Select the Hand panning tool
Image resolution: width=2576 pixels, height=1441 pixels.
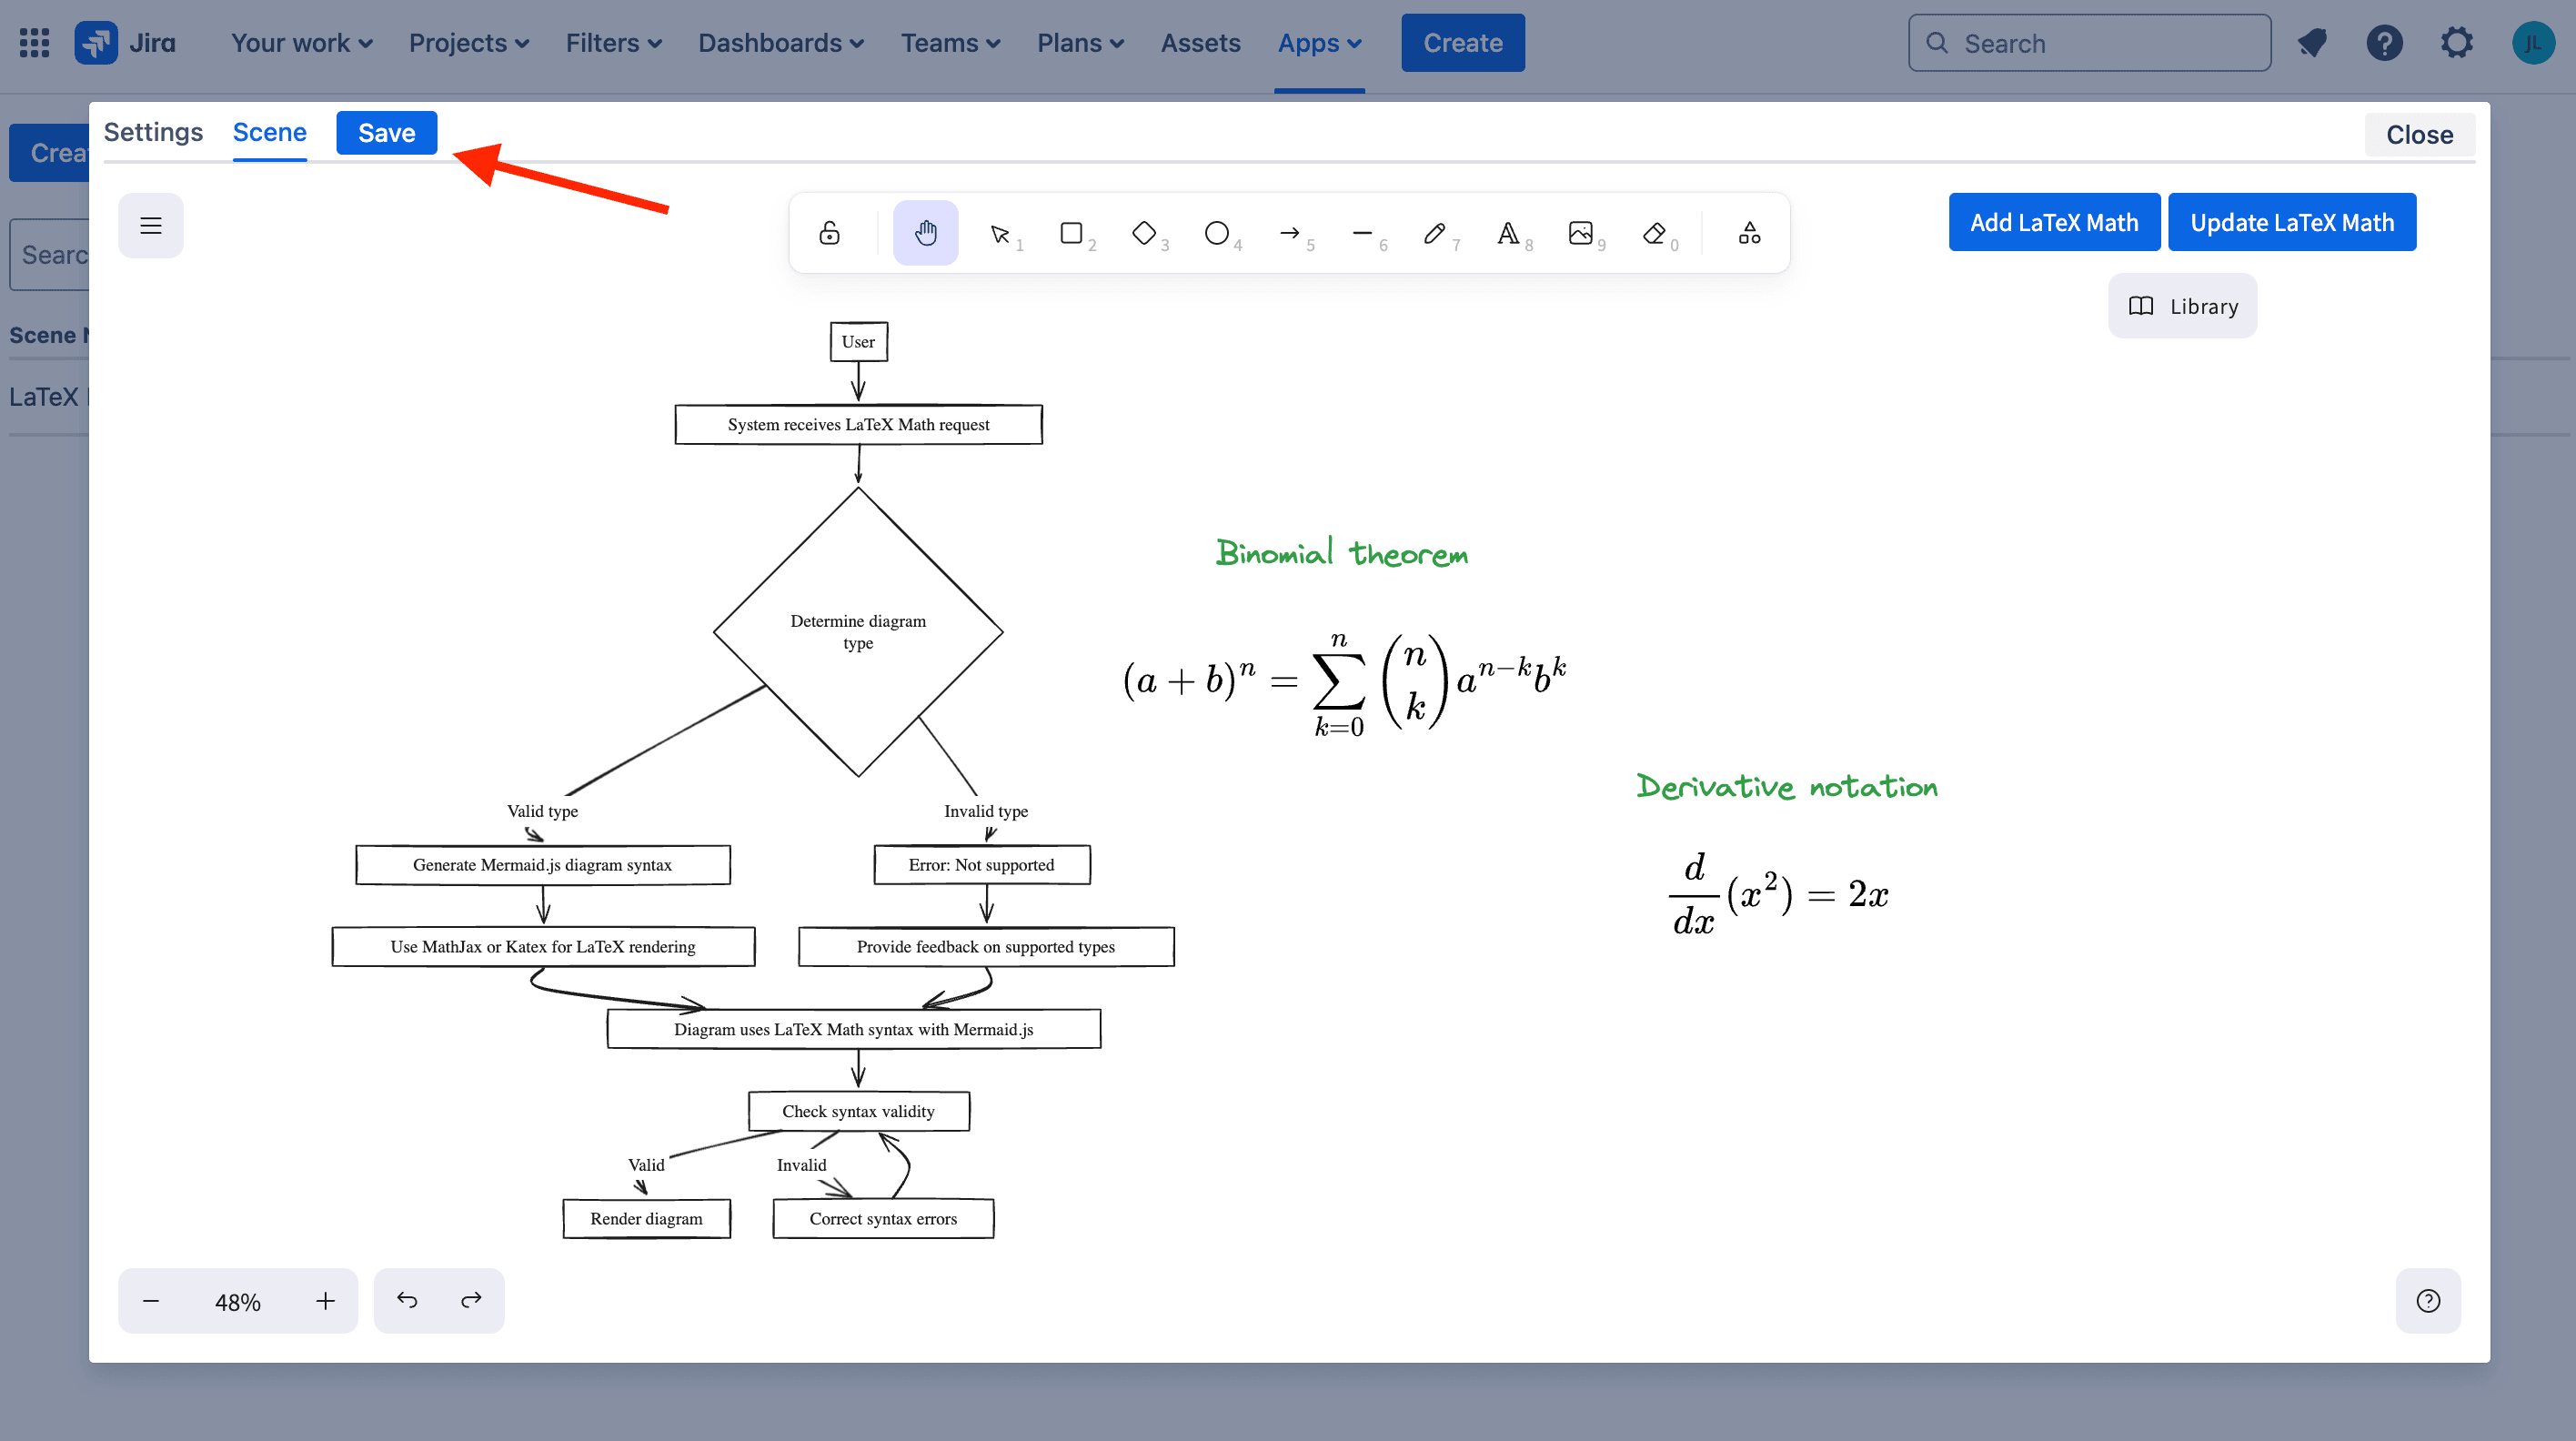pyautogui.click(x=925, y=233)
